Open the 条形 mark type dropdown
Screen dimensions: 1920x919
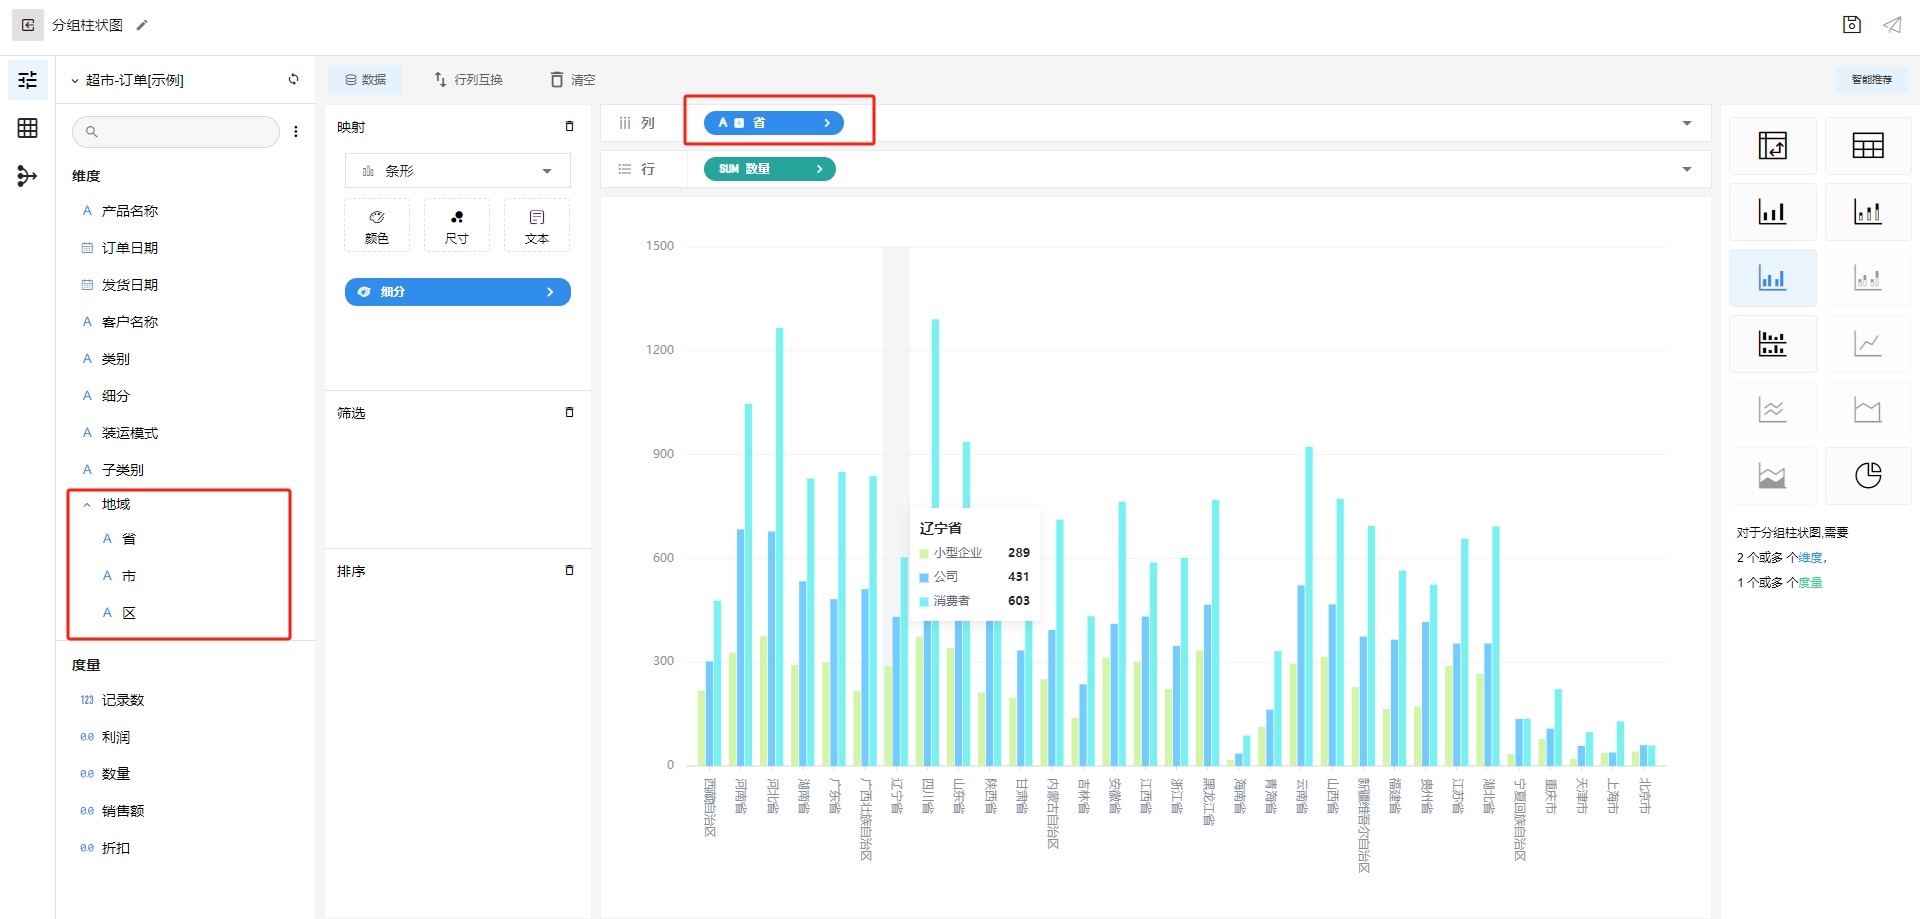click(x=457, y=171)
